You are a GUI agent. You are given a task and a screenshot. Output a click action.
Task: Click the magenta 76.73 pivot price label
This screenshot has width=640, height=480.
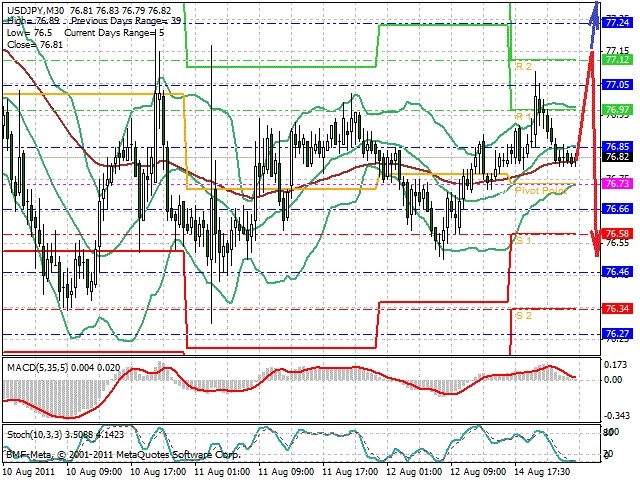618,184
